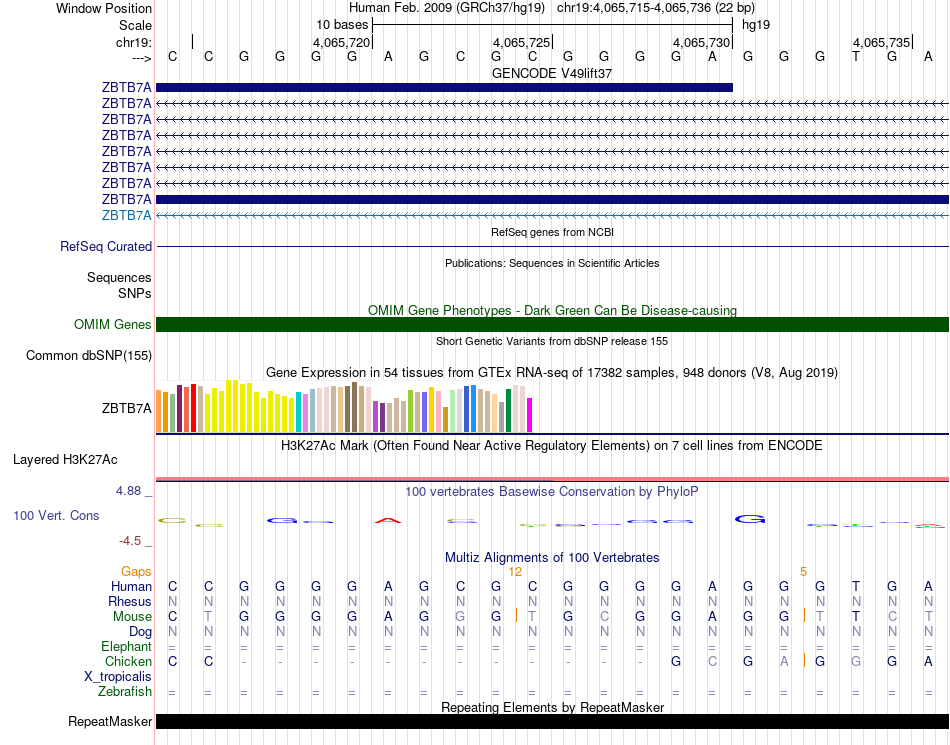
Task: Open the GENCODE V49lift37 track title
Action: pyautogui.click(x=551, y=73)
